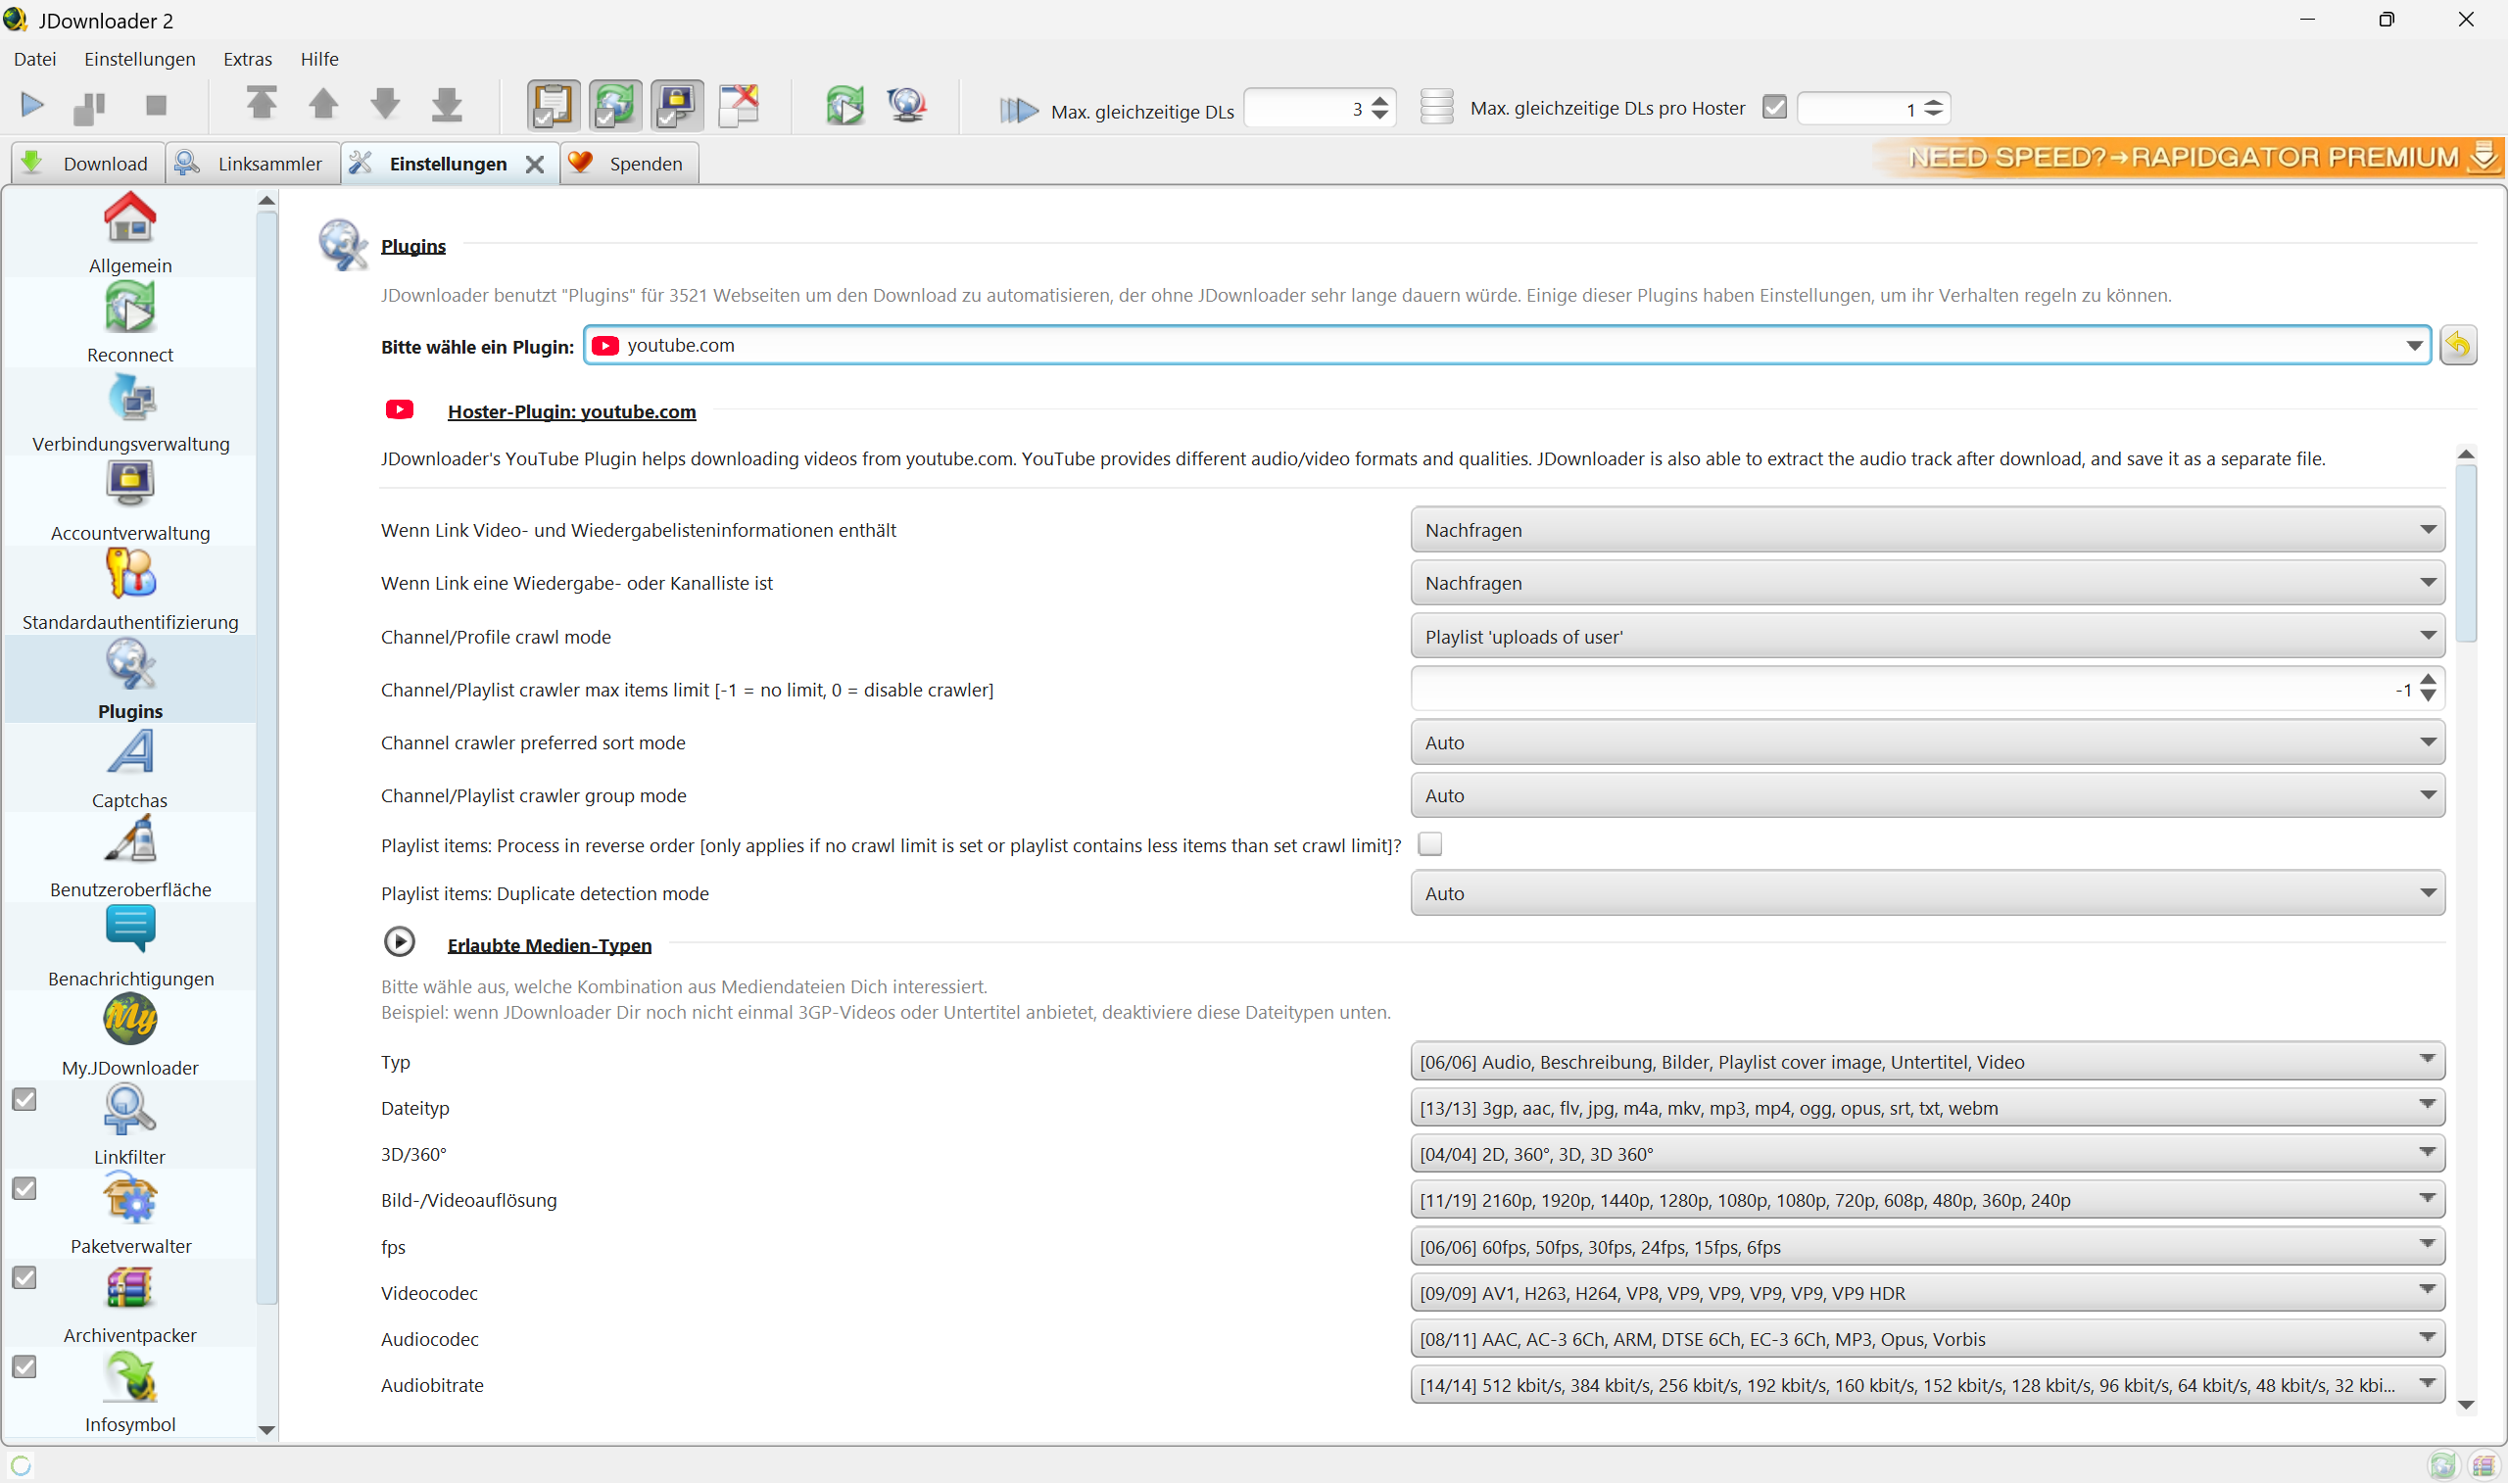Screen dimensions: 2508x1484
Task: Open the Datei menu
Action: click(x=35, y=59)
